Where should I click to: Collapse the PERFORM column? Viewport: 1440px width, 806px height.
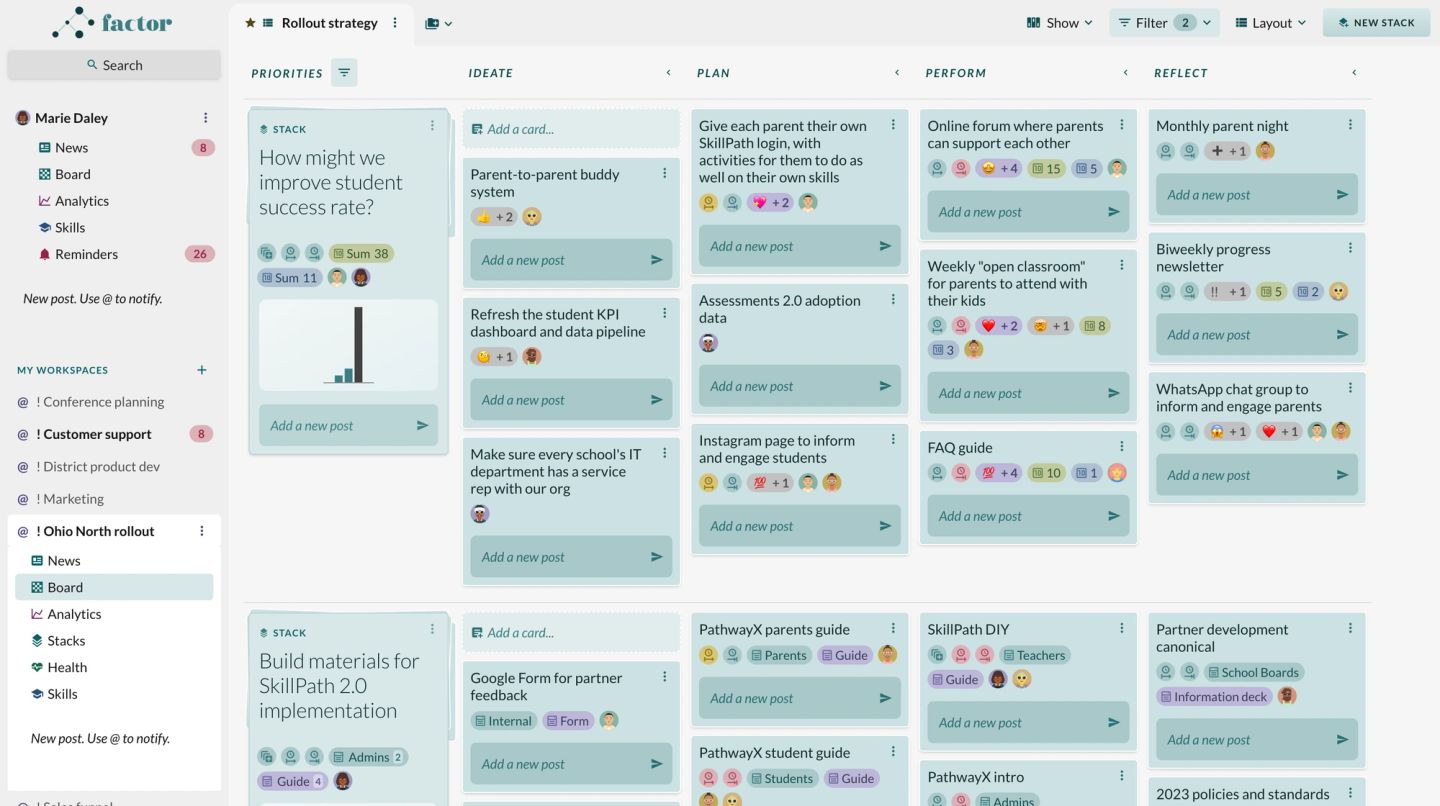tap(1125, 73)
